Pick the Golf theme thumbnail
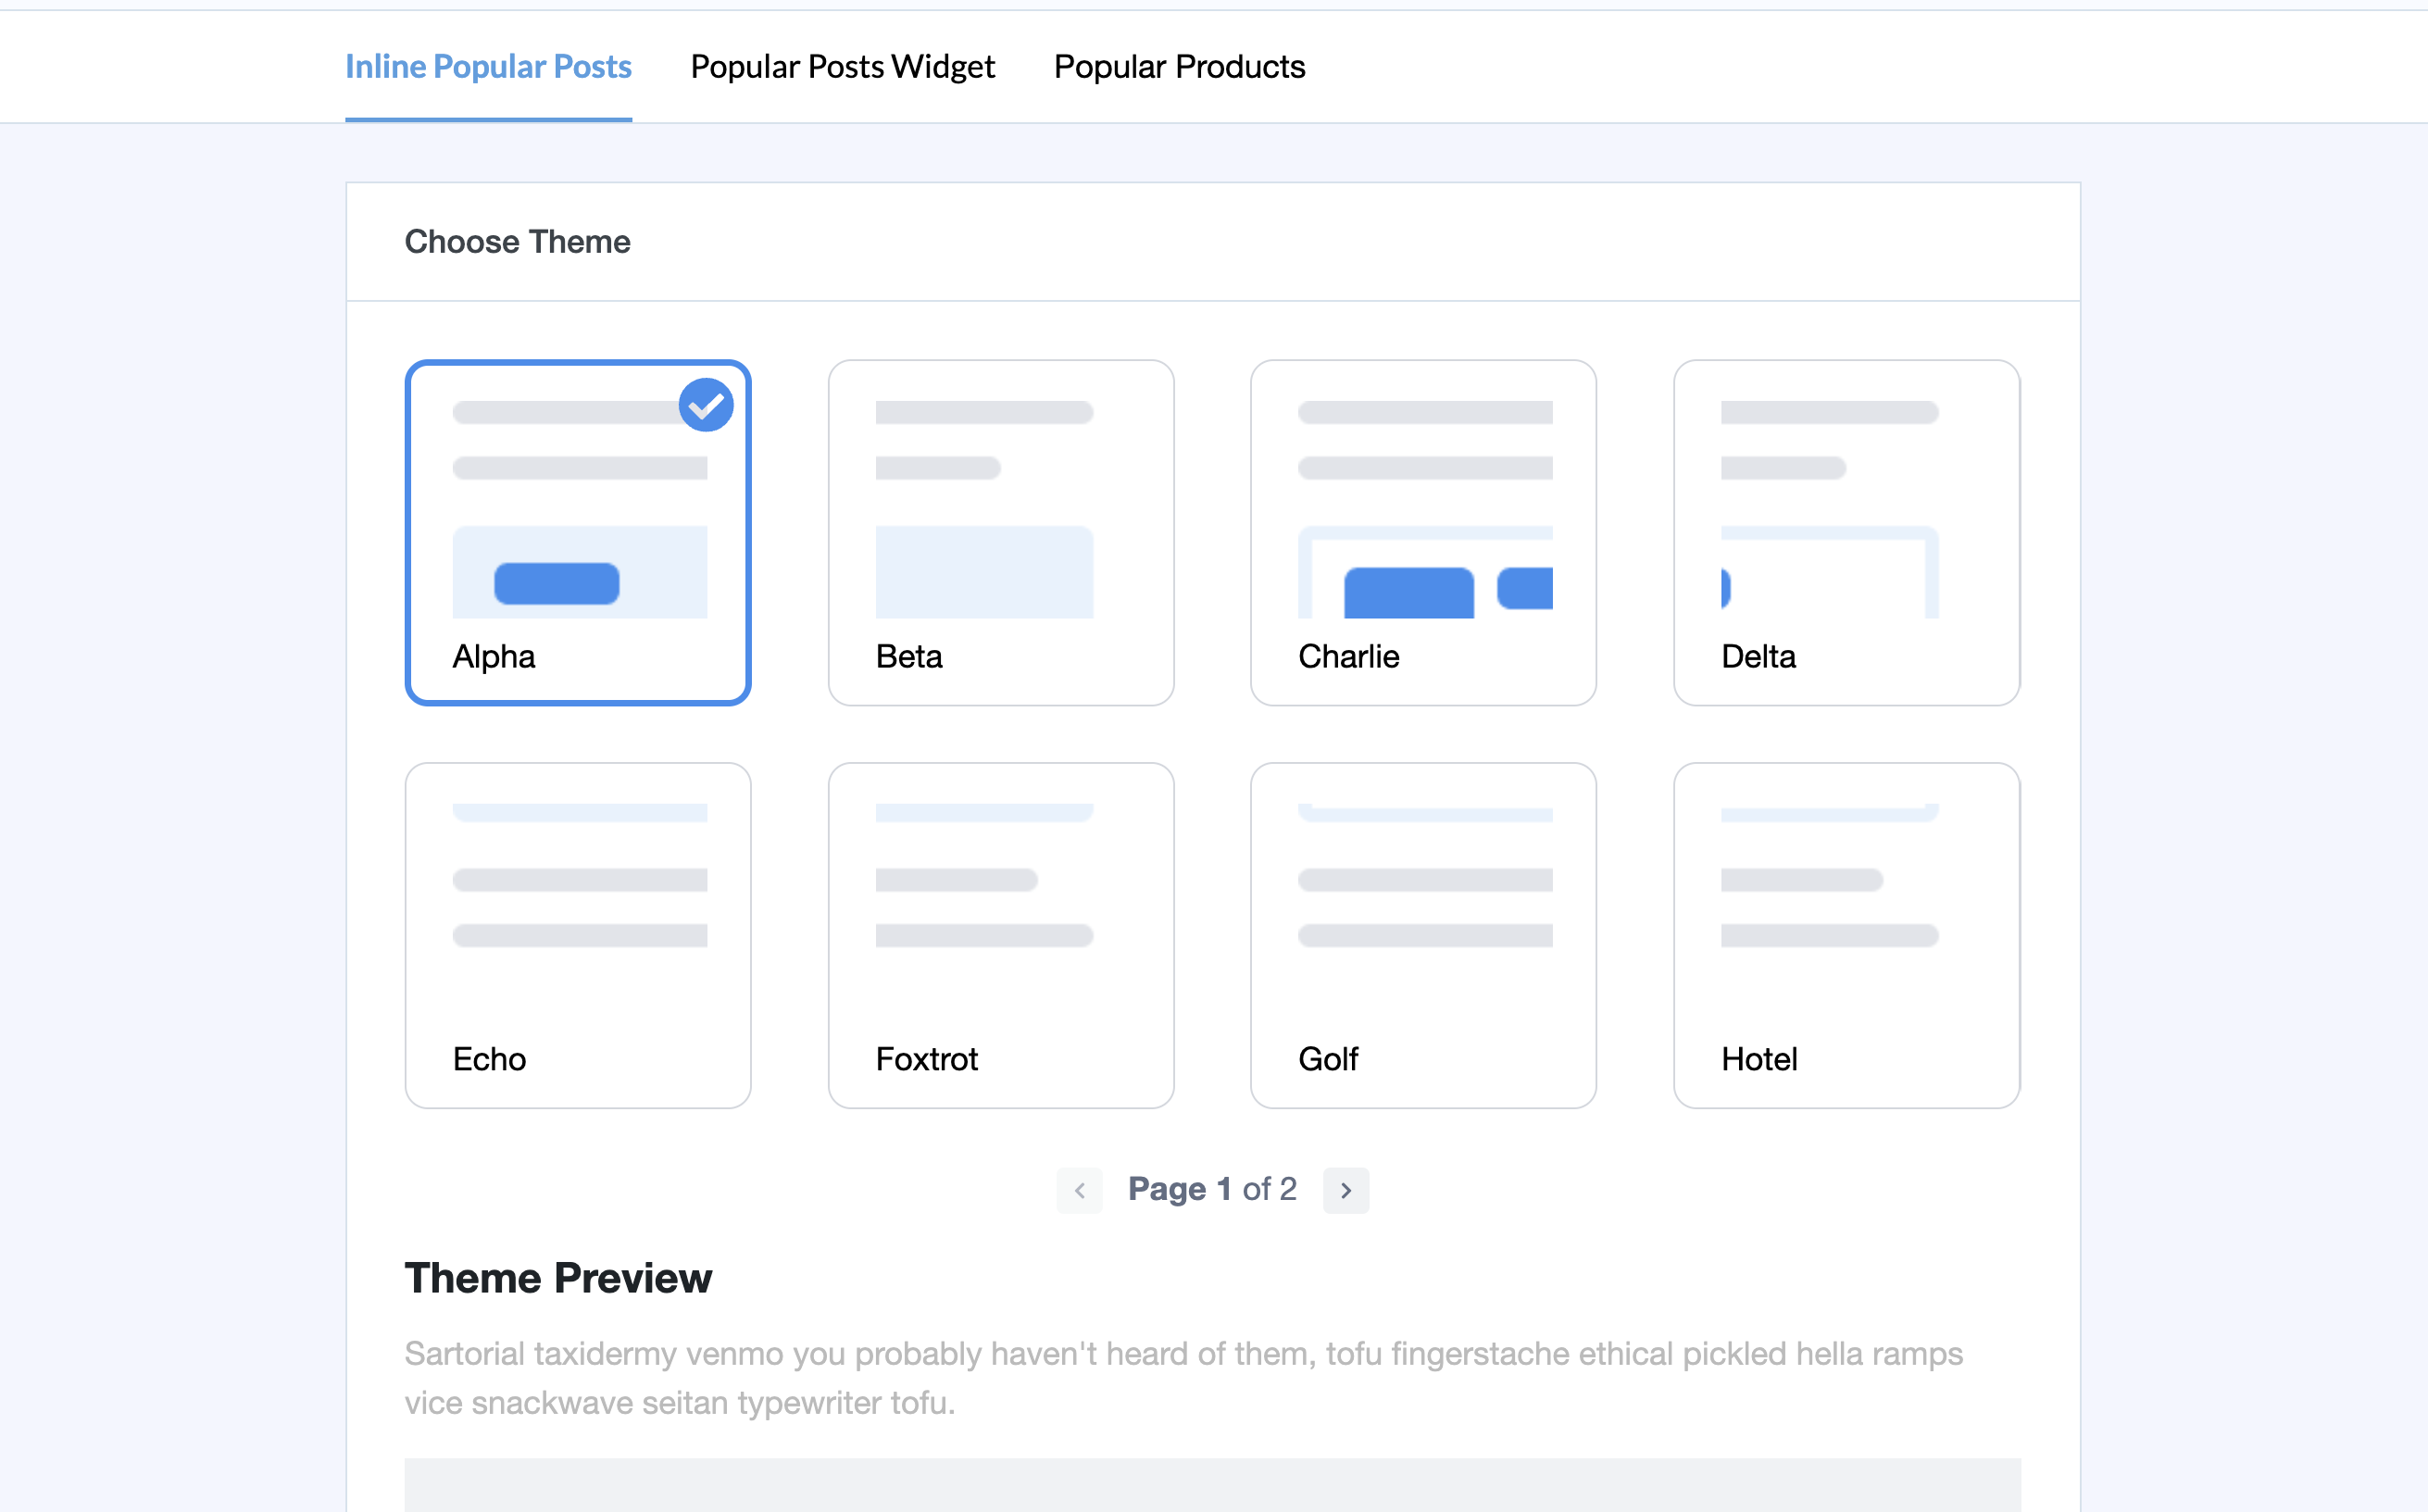 coord(1422,935)
